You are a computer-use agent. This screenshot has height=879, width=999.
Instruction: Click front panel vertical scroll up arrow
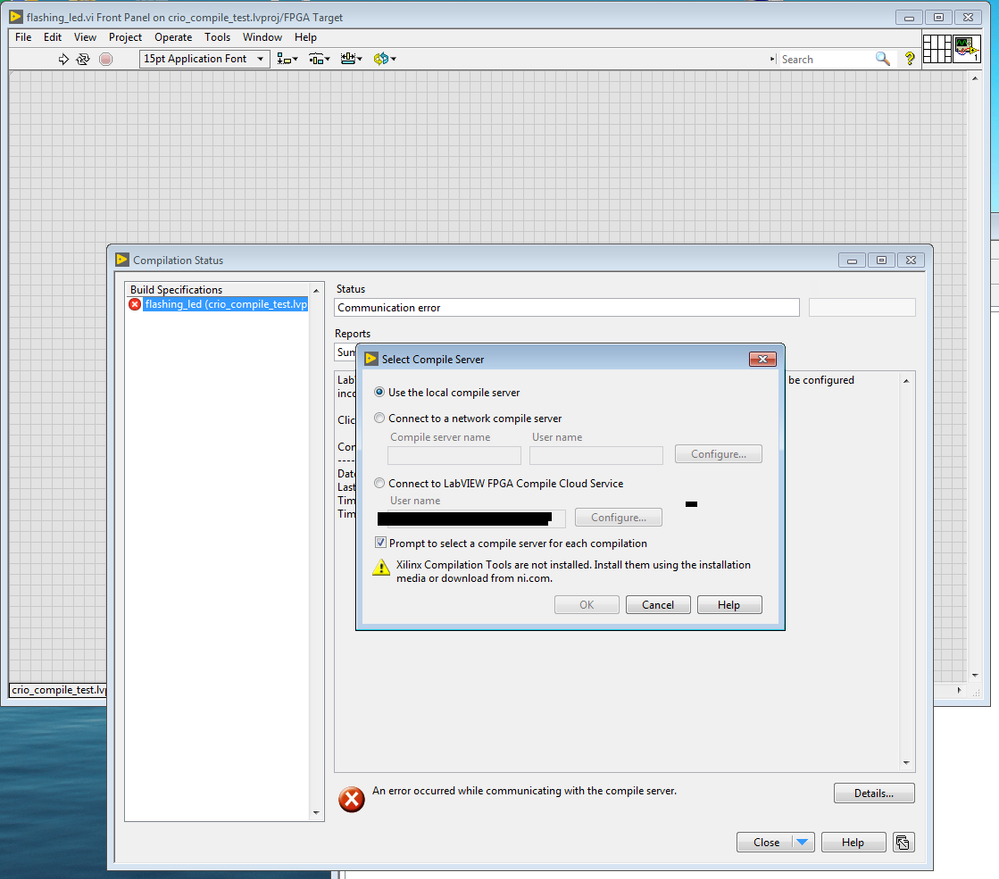(x=975, y=78)
